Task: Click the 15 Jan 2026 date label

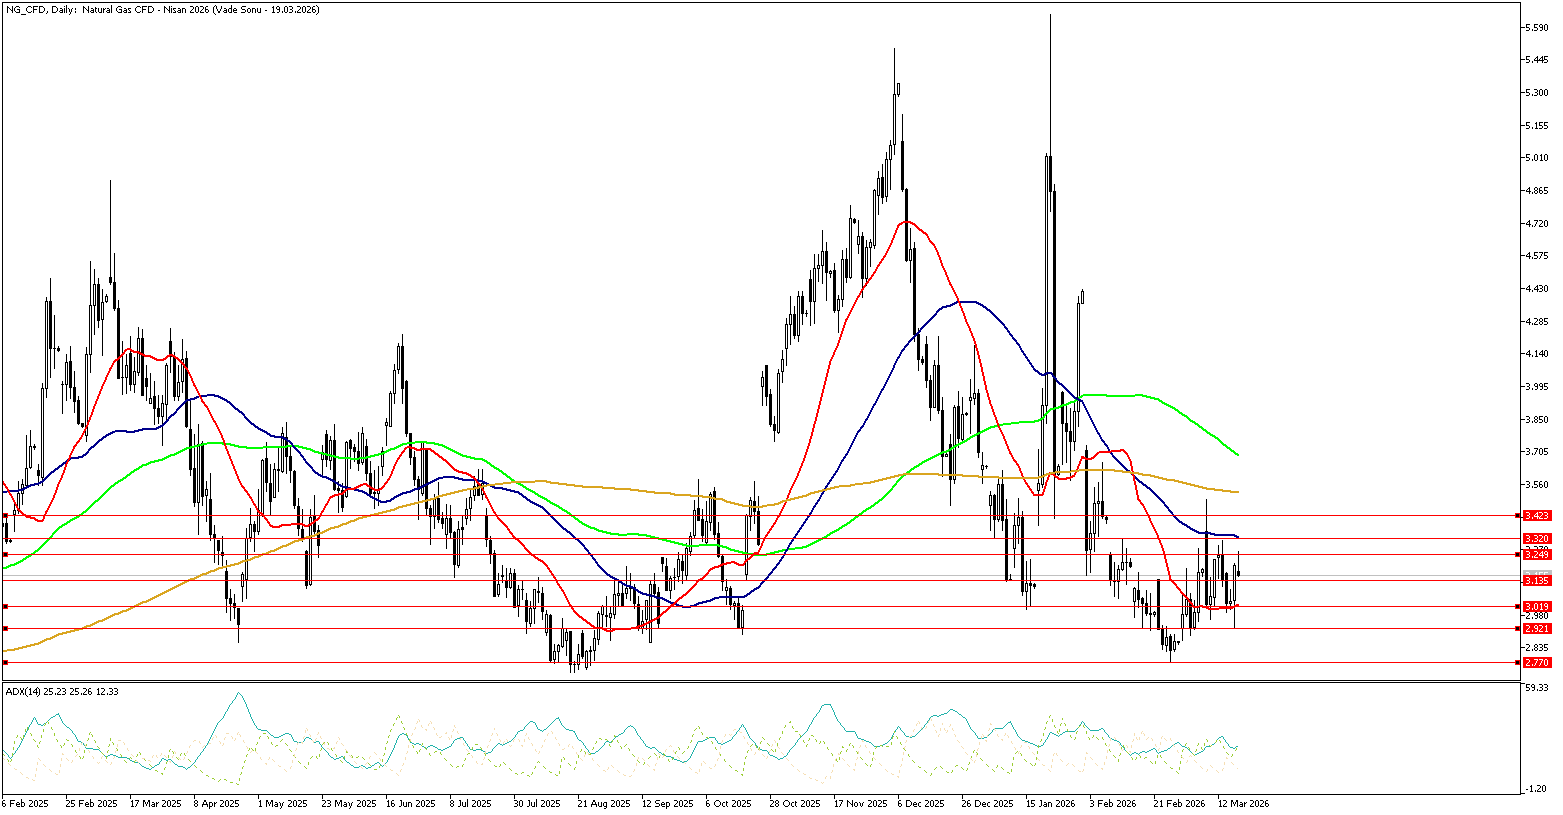Action: click(x=1049, y=803)
